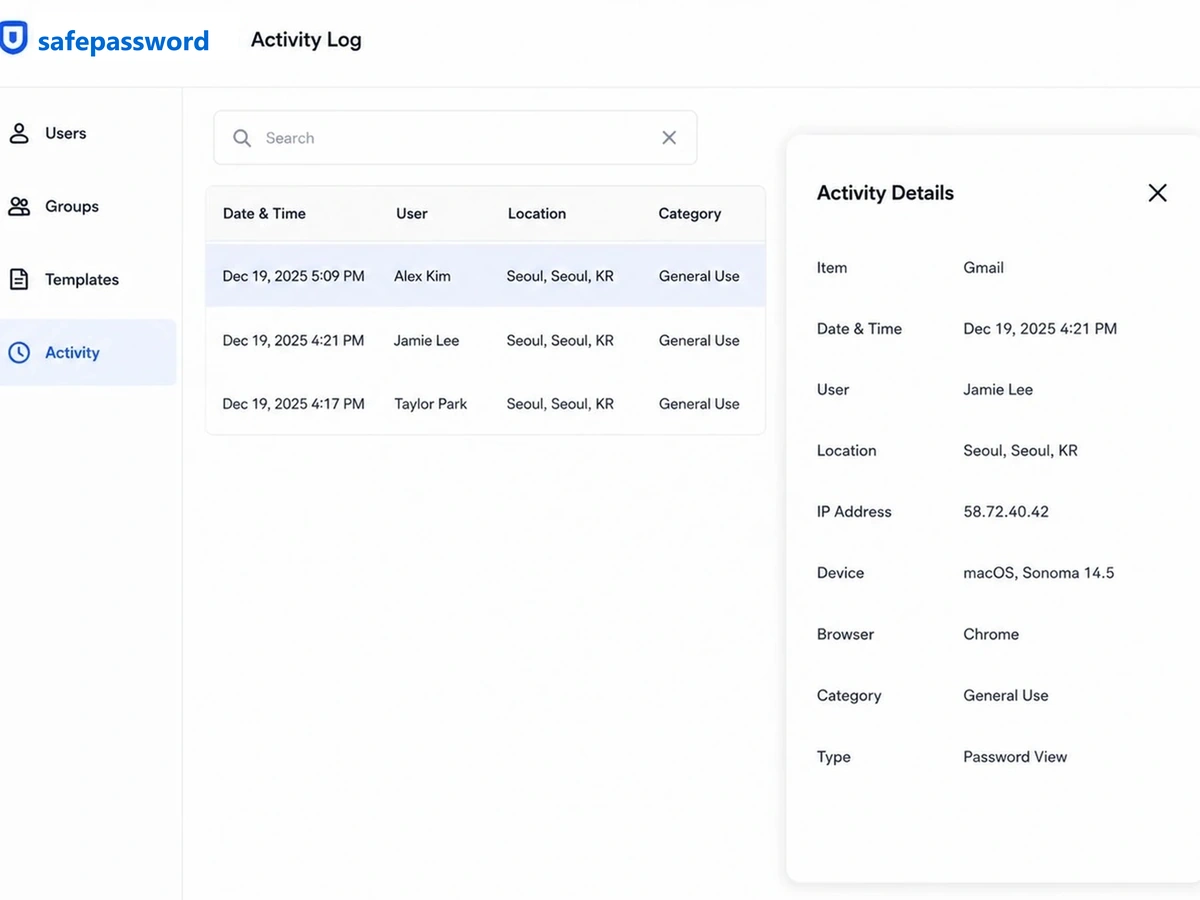Click the Activity Details panel heading
Viewport: 1200px width, 900px height.
click(885, 193)
